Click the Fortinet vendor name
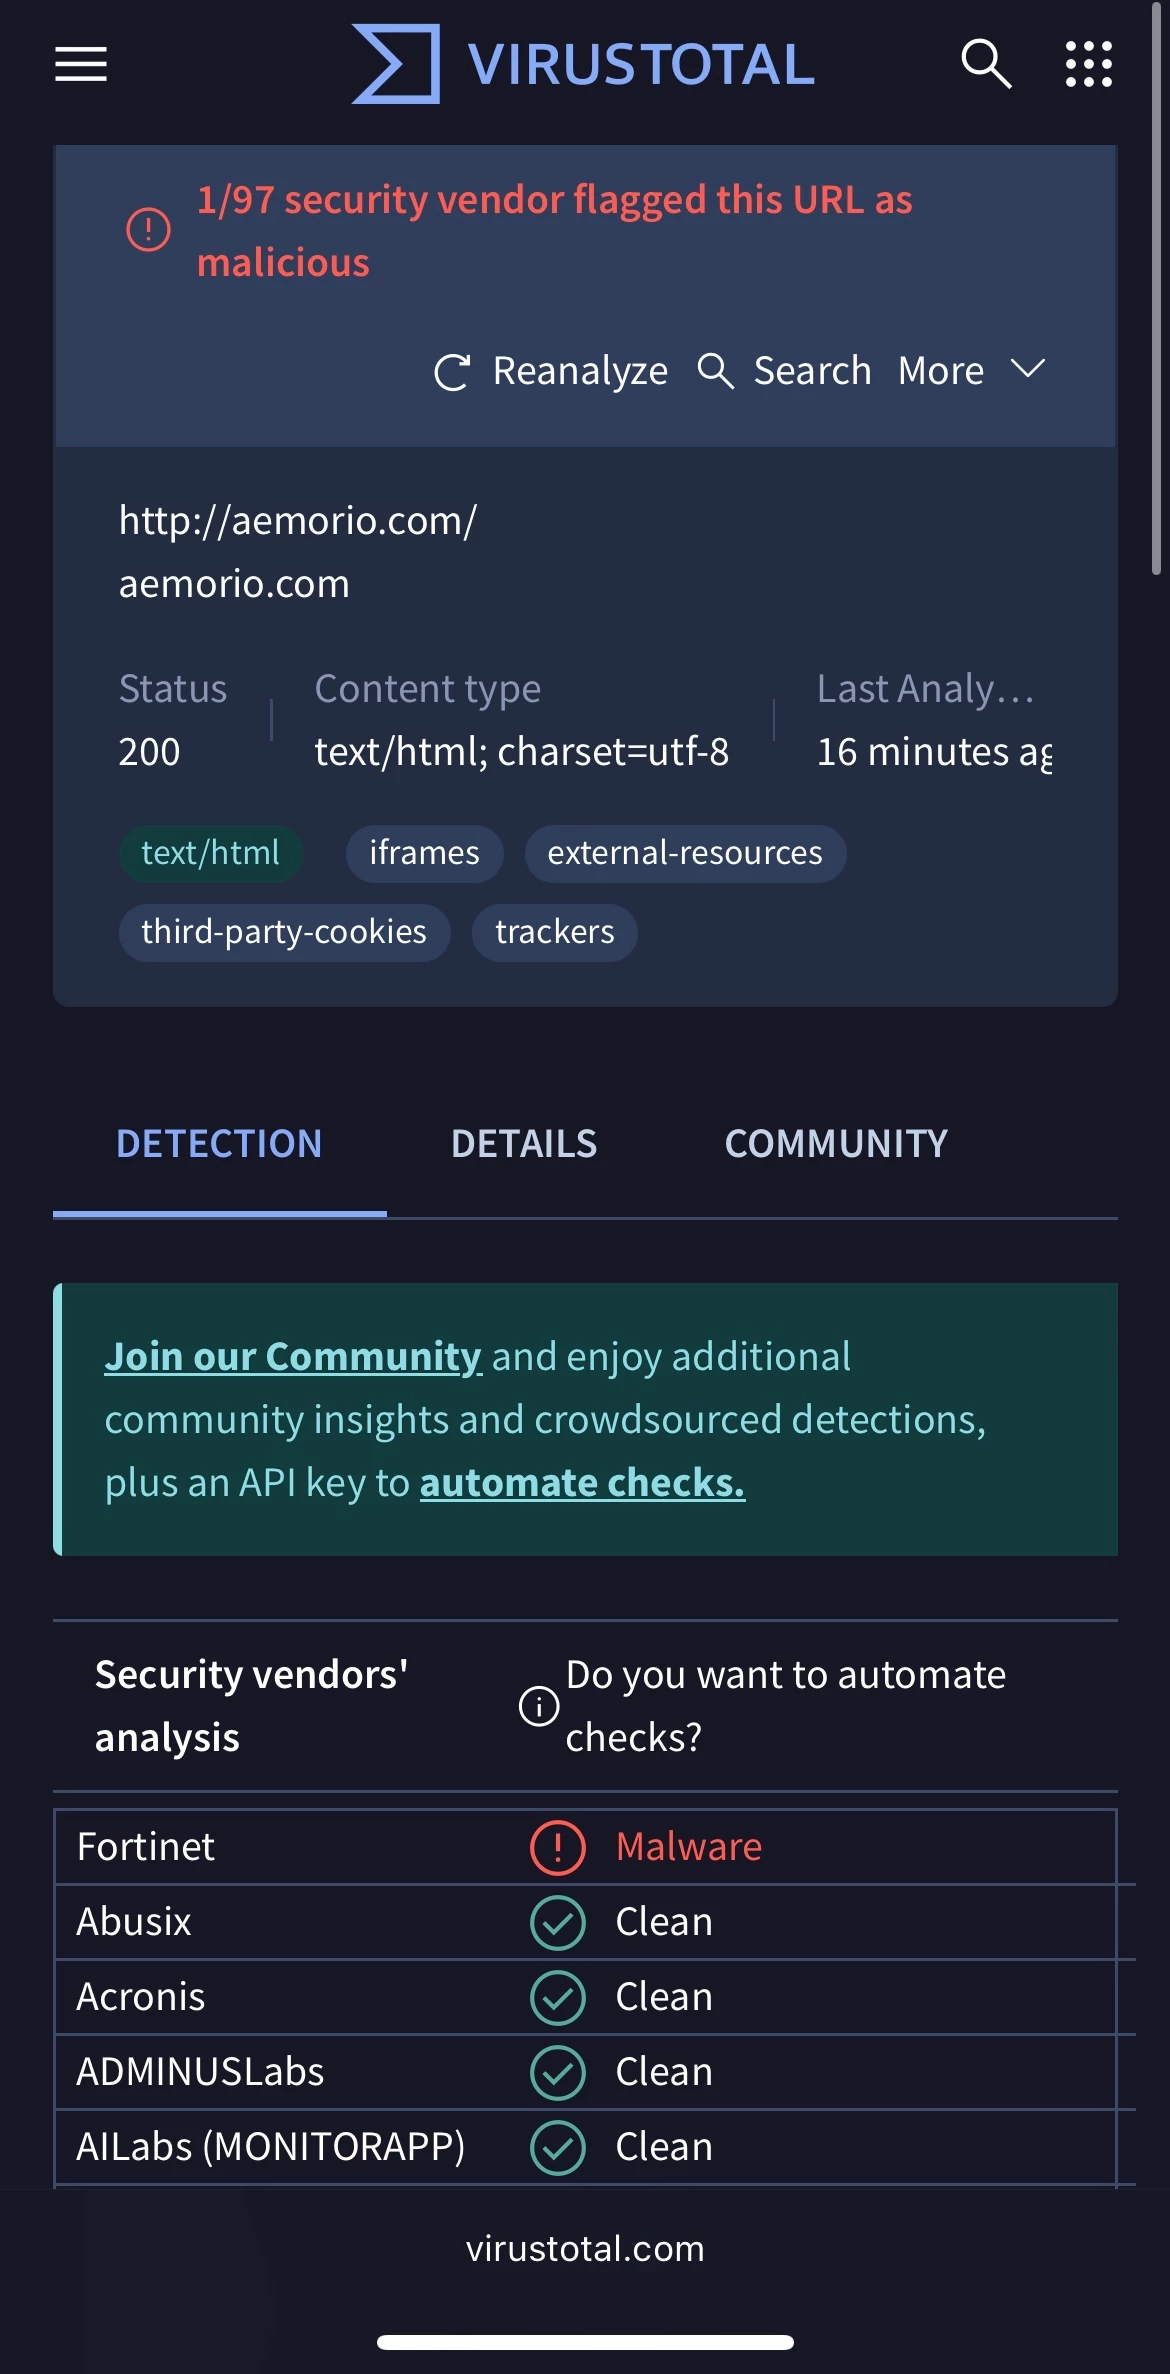1170x2374 pixels. 146,1847
